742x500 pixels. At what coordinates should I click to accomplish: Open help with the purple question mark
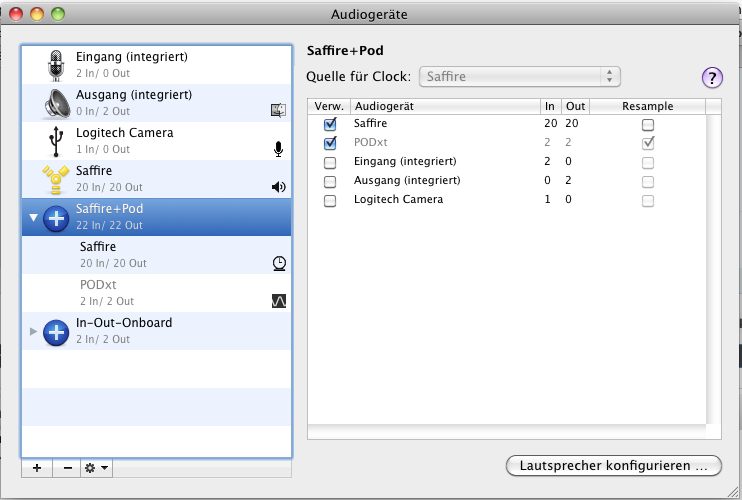(x=712, y=78)
